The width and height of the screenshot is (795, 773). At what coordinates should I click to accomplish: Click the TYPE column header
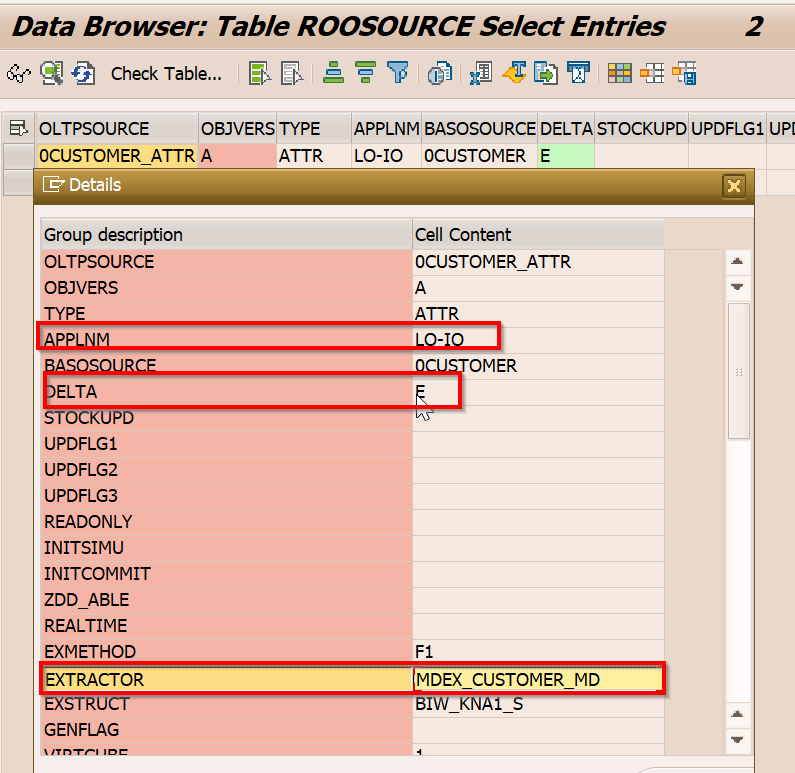[314, 129]
